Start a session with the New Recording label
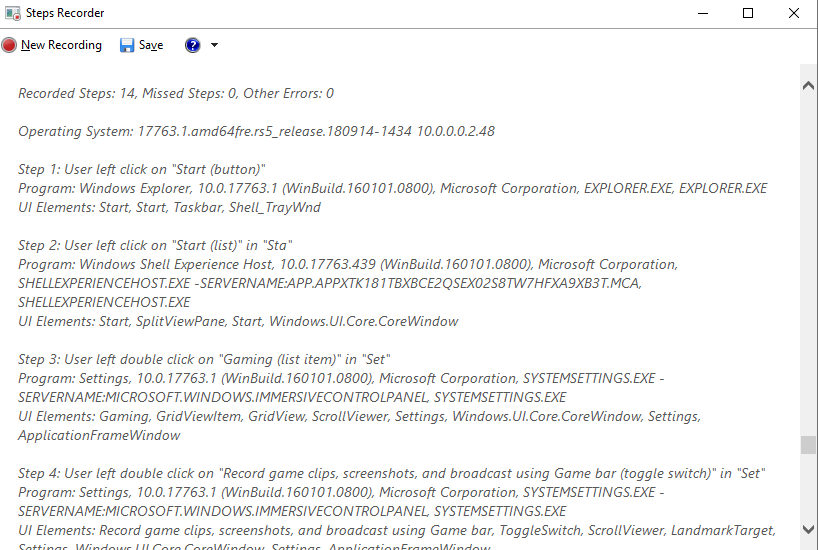 [x=61, y=45]
